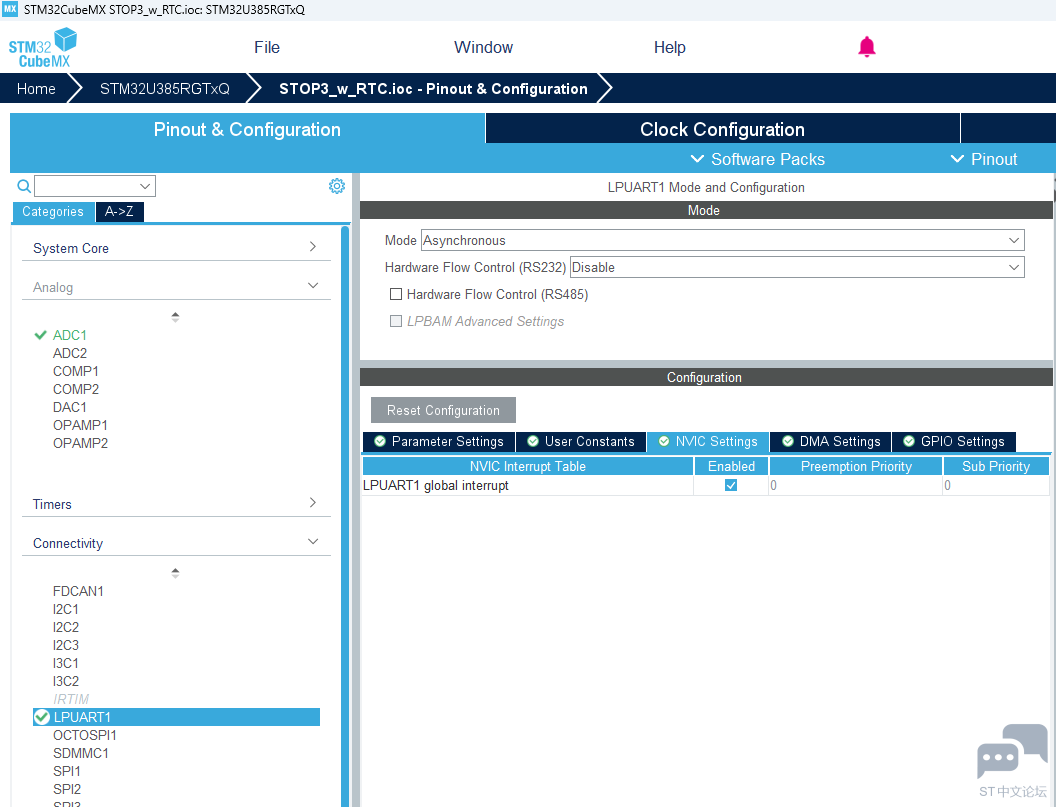Open Hardware Flow Control (RS232) dropdown
Image resolution: width=1056 pixels, height=807 pixels.
coord(797,267)
